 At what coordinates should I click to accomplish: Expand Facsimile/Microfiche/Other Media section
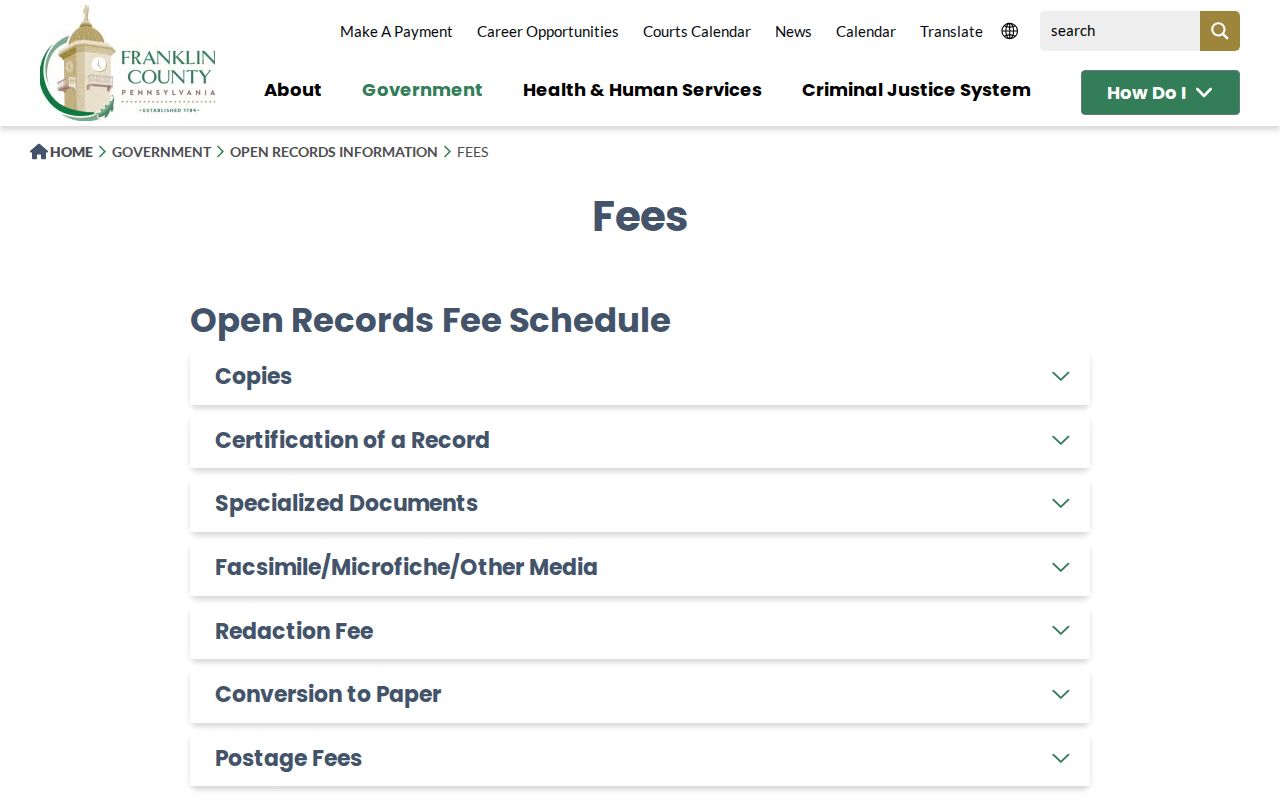point(640,568)
